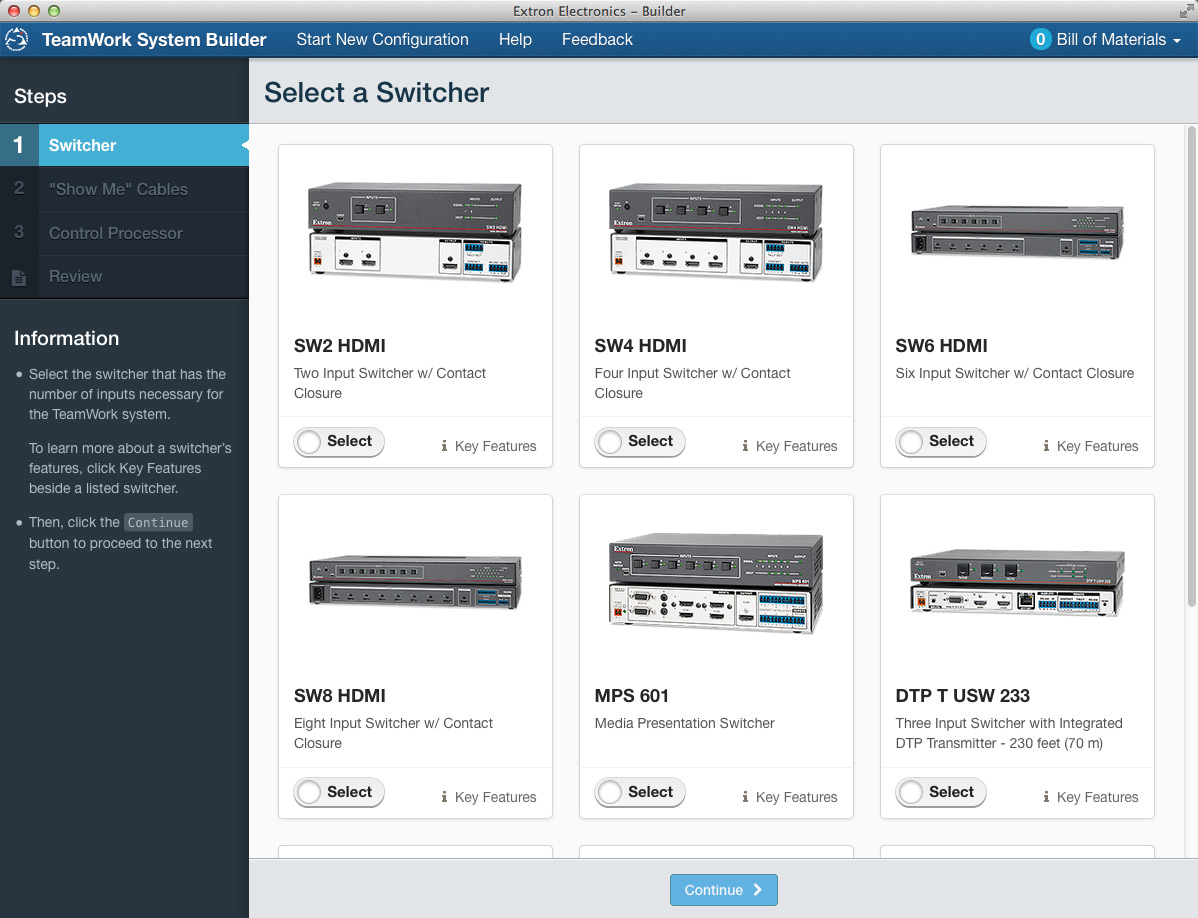The width and height of the screenshot is (1198, 918).
Task: Toggle the Select switch for DTP T USW 233
Action: pos(941,792)
